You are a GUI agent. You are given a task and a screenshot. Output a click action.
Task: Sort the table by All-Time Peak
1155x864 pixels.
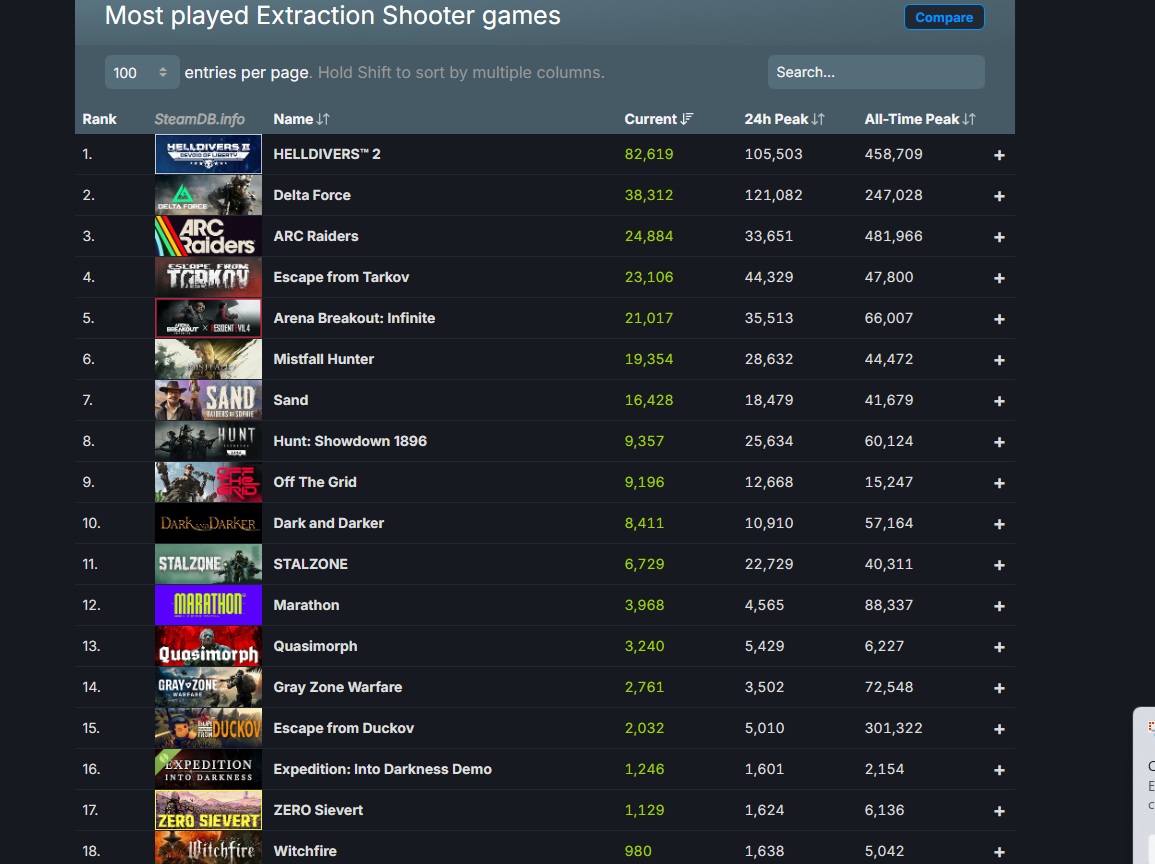click(919, 119)
